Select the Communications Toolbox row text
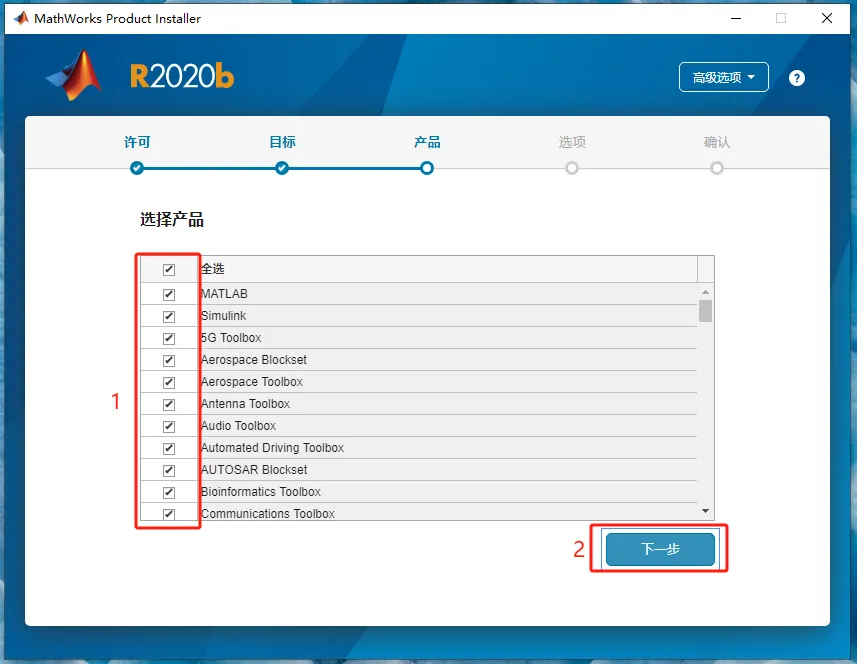Viewport: 857px width, 664px height. (x=268, y=514)
